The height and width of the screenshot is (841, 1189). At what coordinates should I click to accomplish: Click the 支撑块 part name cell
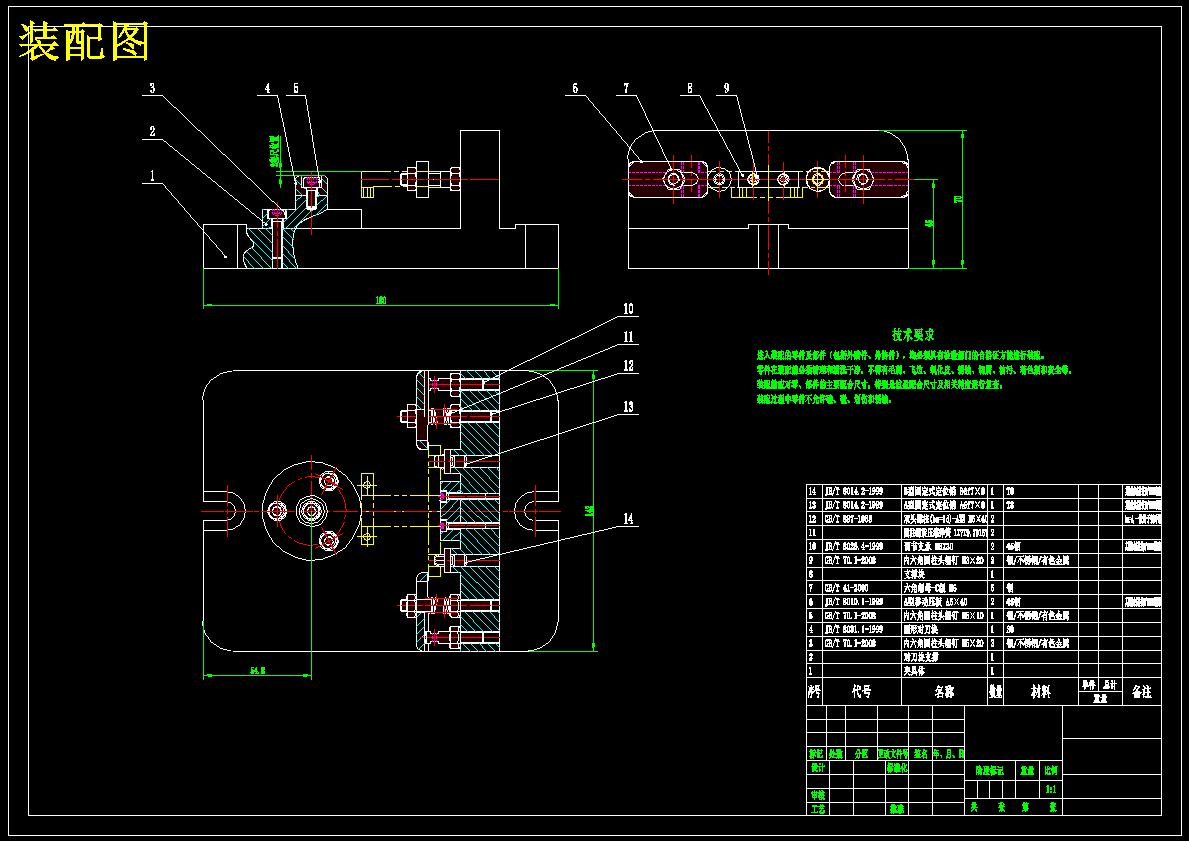pyautogui.click(x=914, y=574)
